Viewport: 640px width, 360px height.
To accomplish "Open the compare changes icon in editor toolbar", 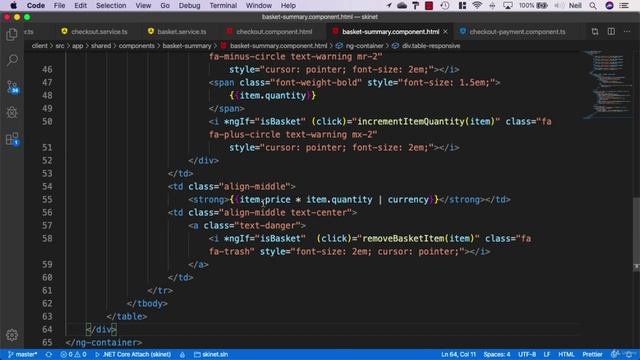I will pyautogui.click(x=595, y=32).
